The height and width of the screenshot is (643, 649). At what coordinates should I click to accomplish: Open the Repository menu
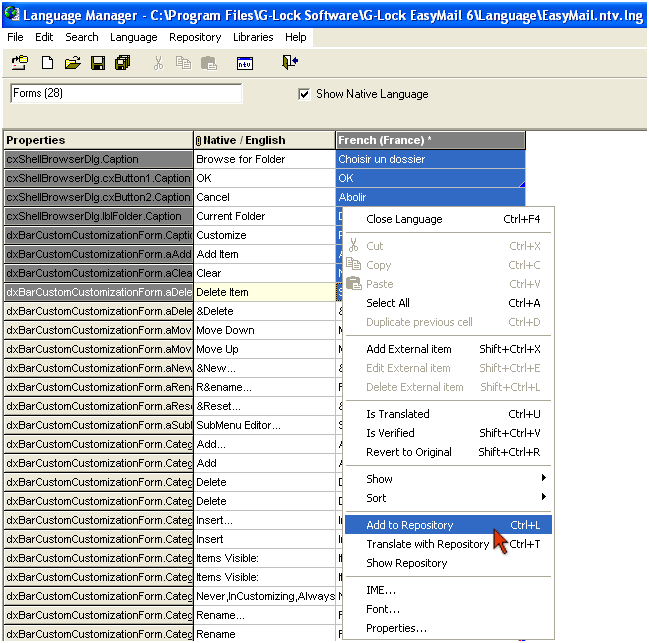point(195,37)
